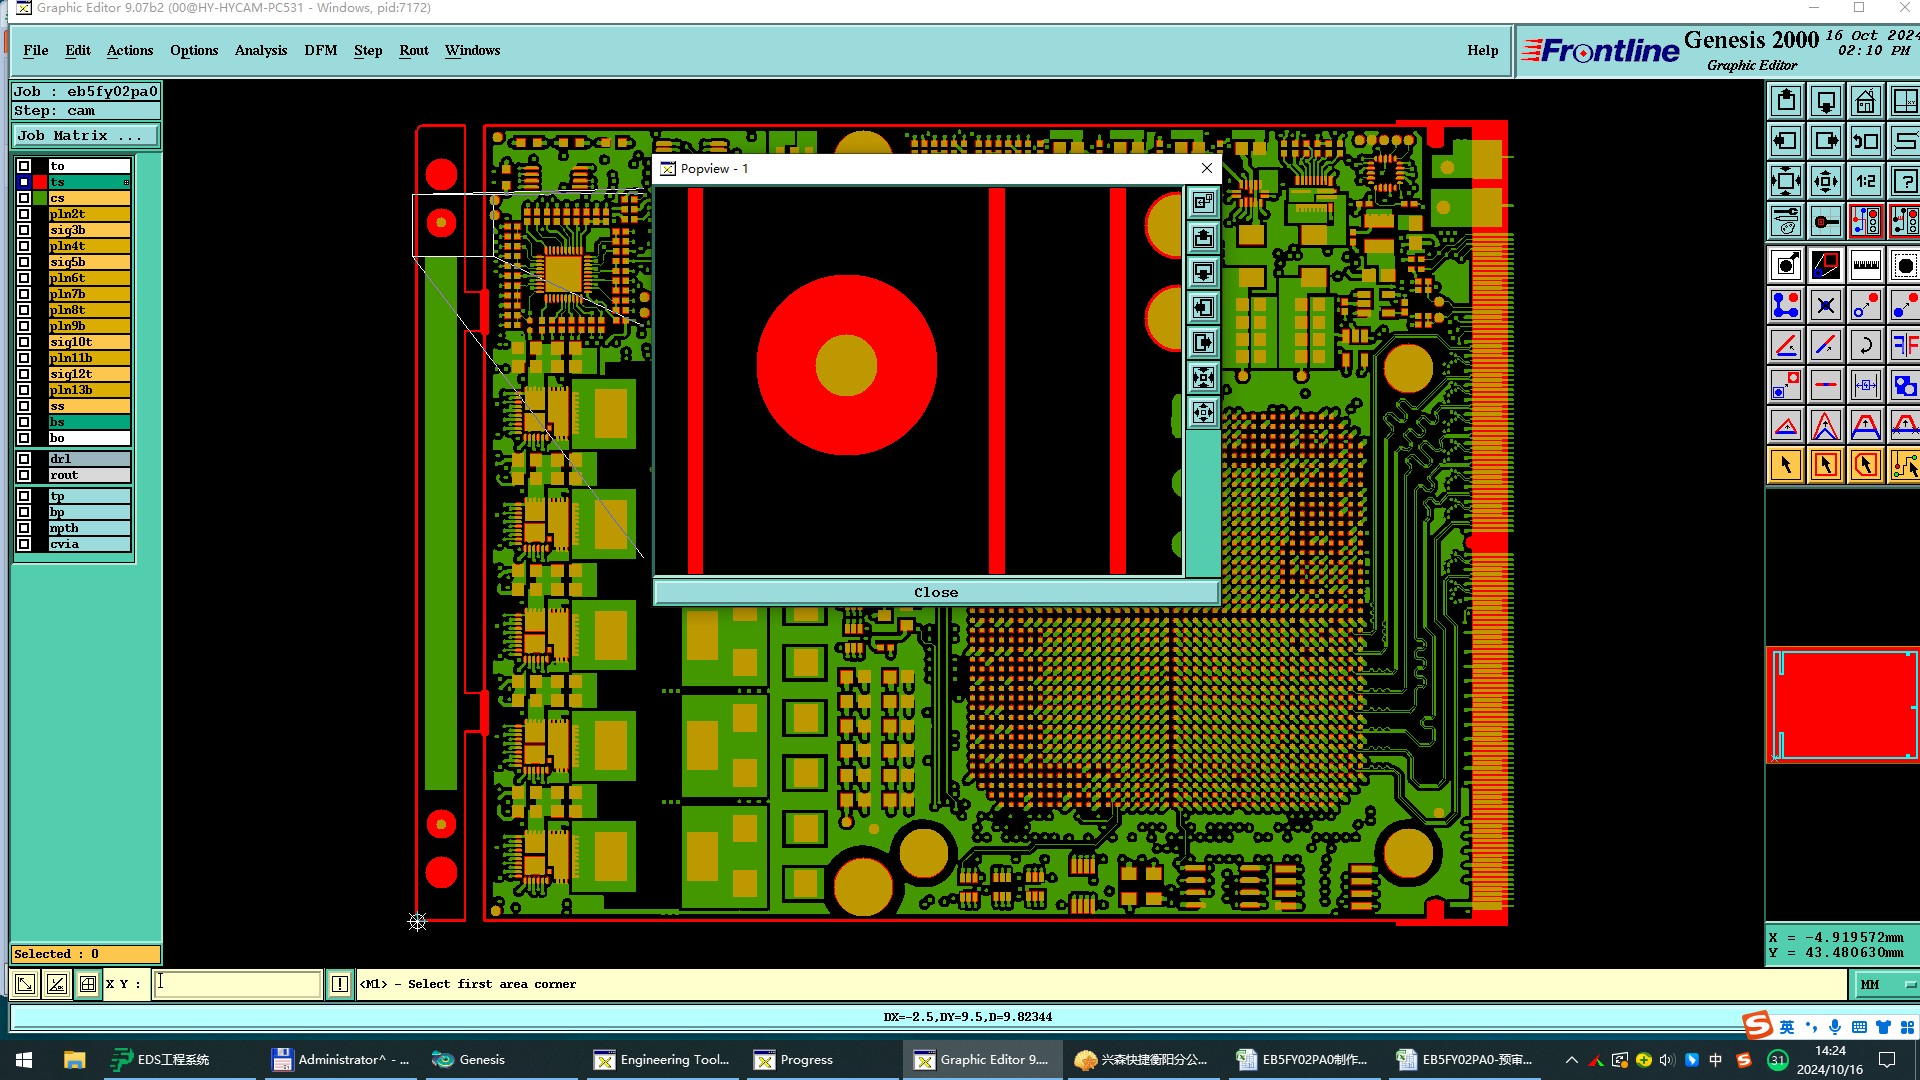Screen dimensions: 1920x1080
Task: Open the Analysis menu
Action: 260,50
